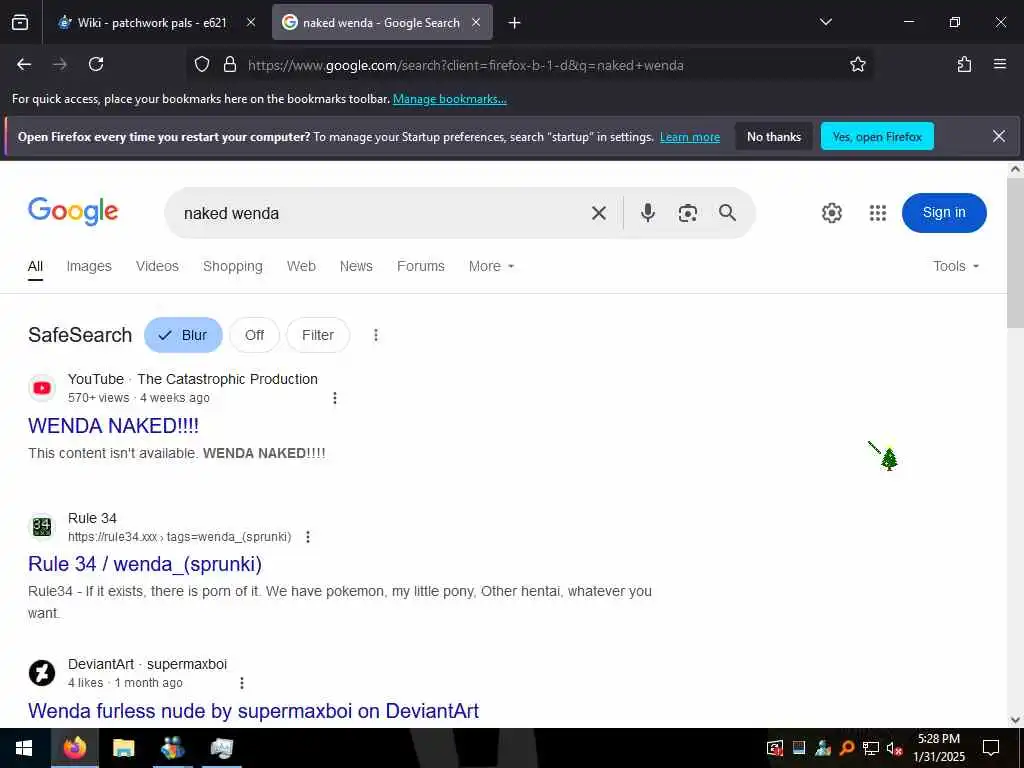Image resolution: width=1024 pixels, height=768 pixels.
Task: Dismiss the Firefox startup notification bar
Action: pyautogui.click(x=999, y=136)
